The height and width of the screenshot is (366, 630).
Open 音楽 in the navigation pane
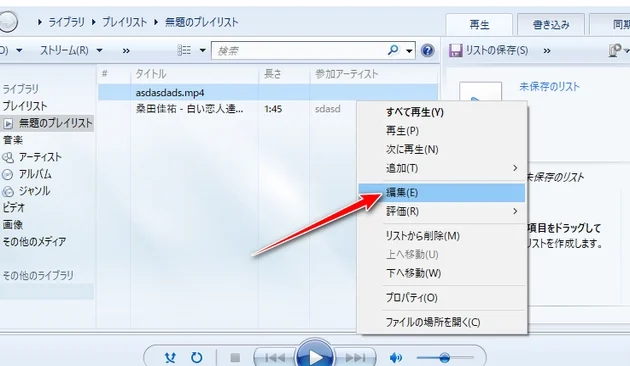point(13,140)
